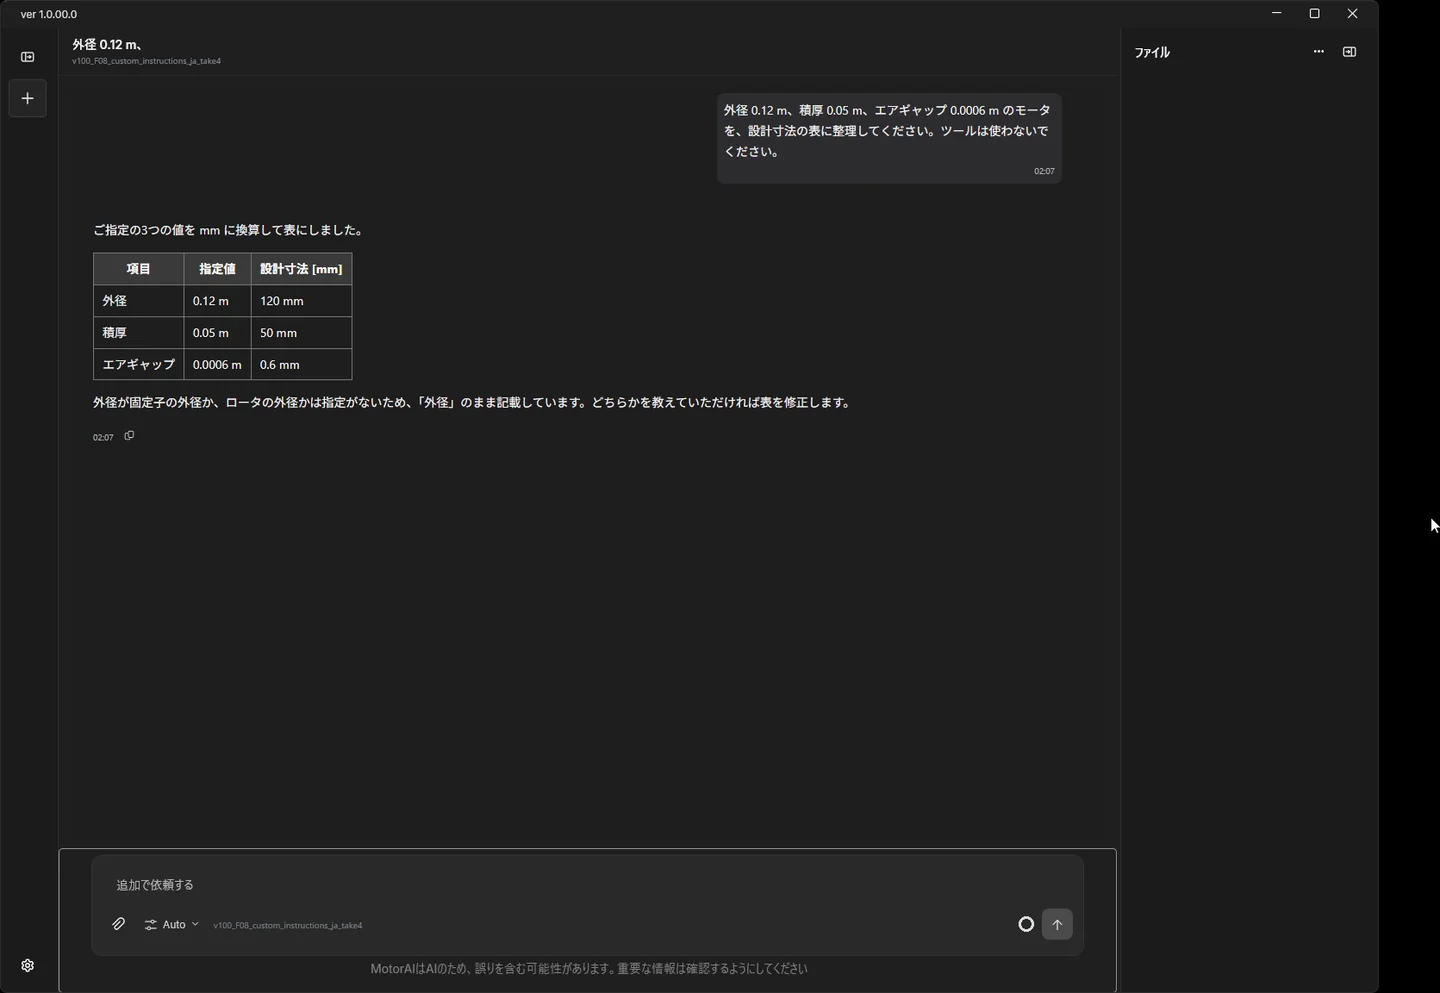Click the chat title 外径 0.12 m、

coord(107,44)
